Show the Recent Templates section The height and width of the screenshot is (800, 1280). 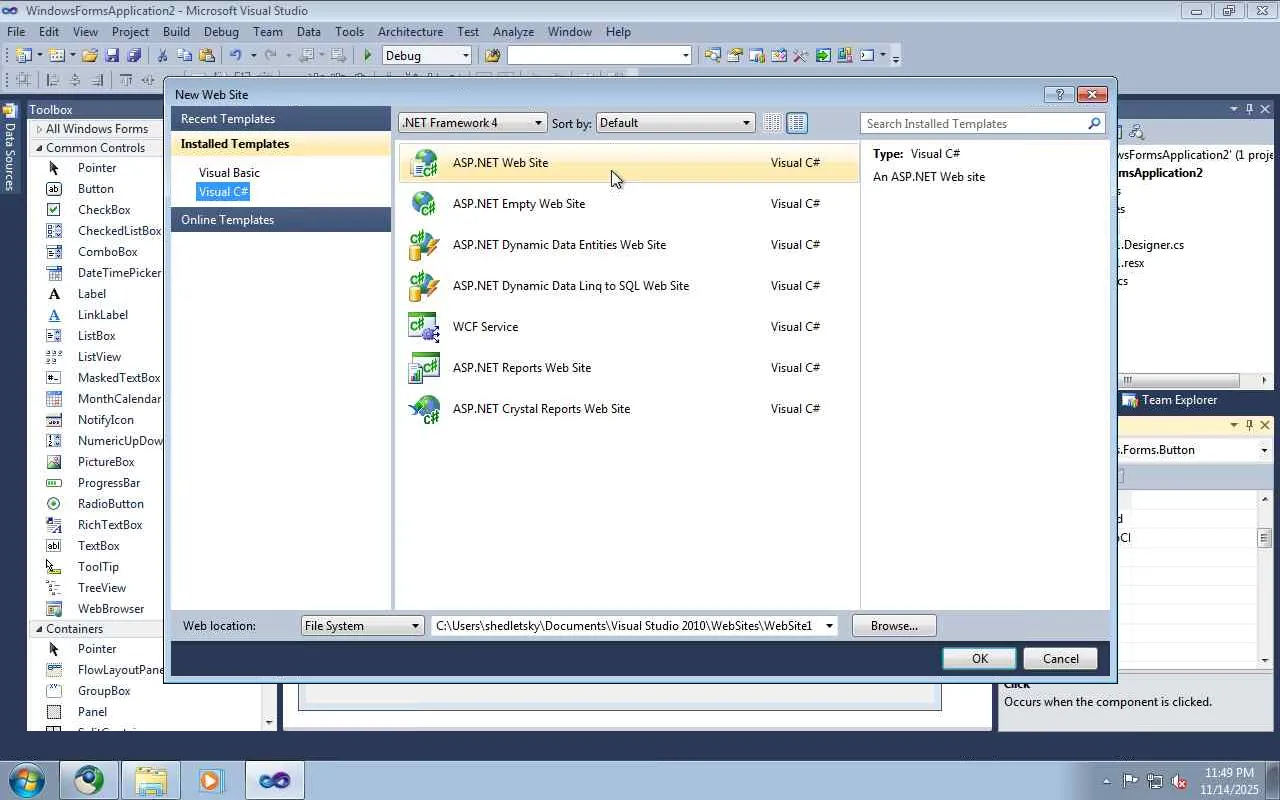[281, 119]
